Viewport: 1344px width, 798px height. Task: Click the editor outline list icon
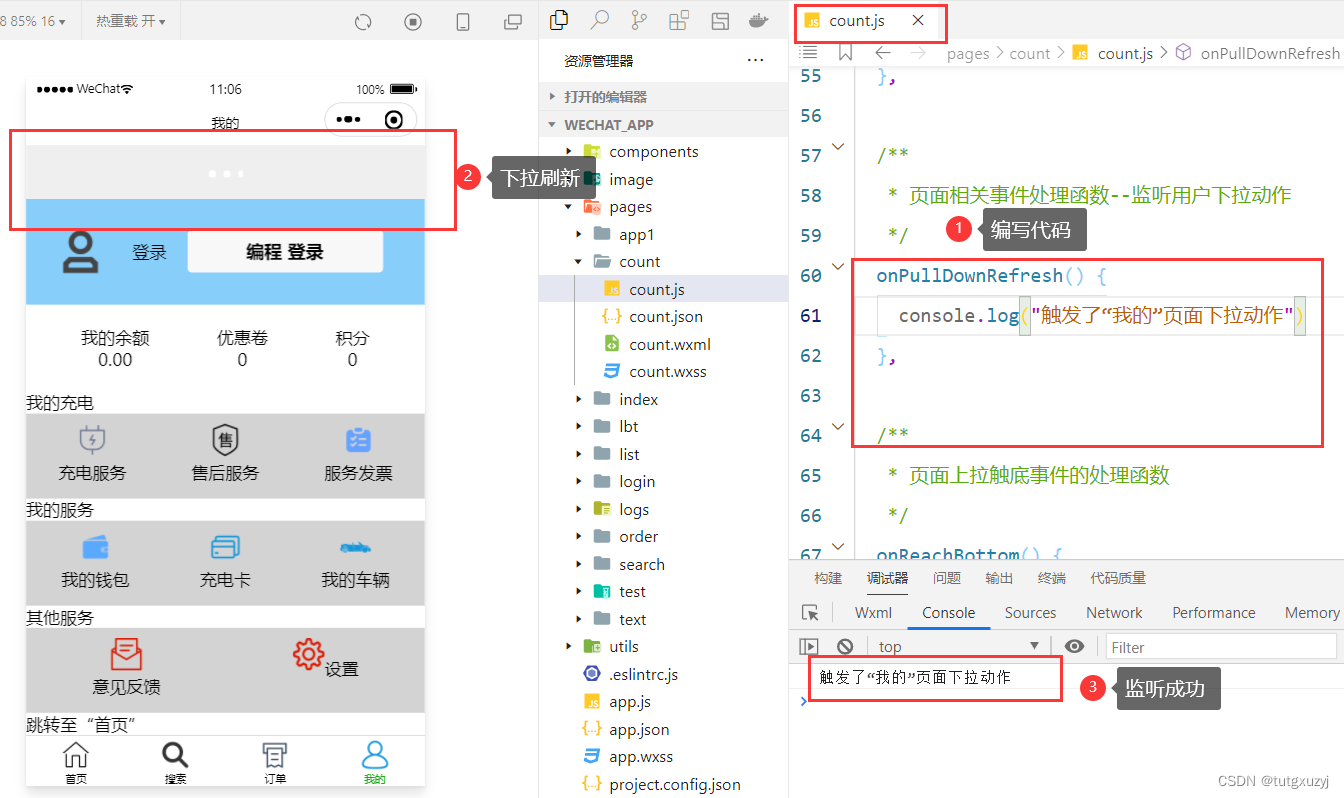coord(809,53)
